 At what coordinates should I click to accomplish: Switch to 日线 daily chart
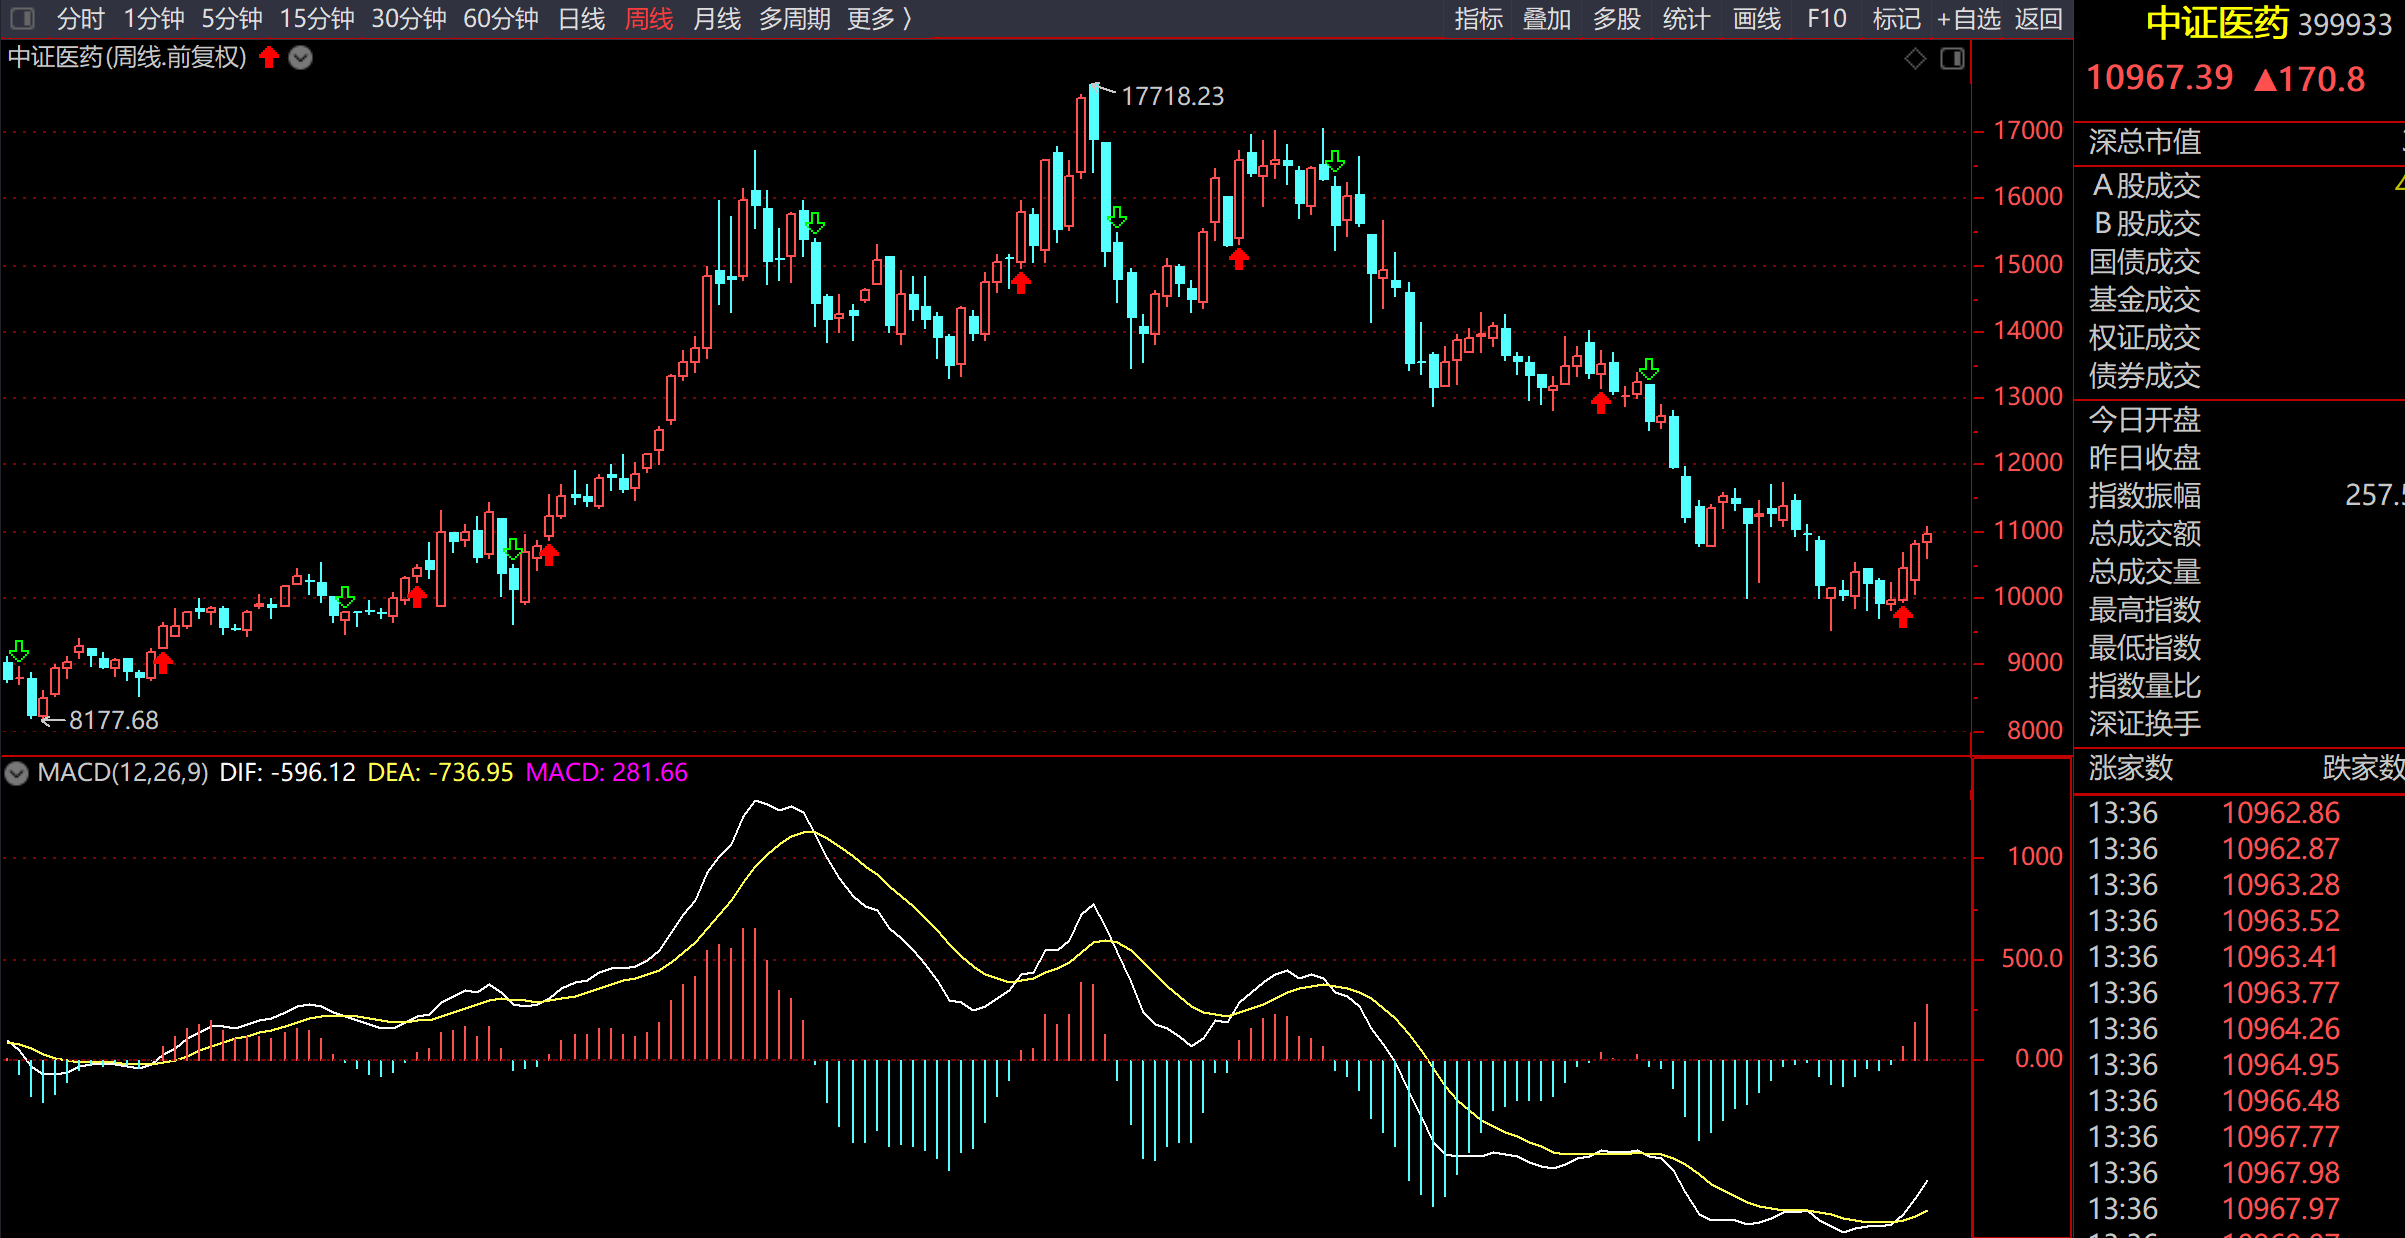(x=582, y=19)
